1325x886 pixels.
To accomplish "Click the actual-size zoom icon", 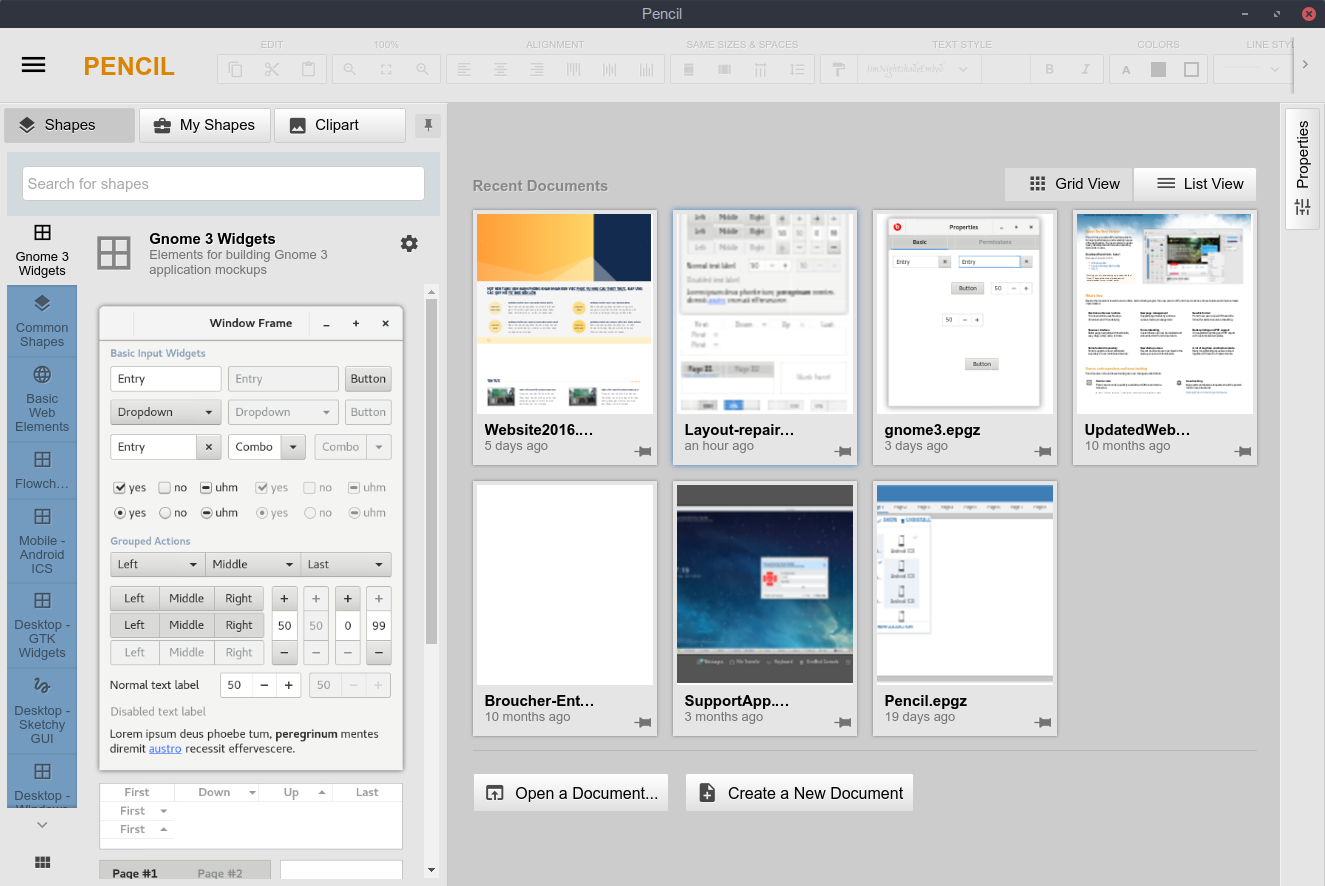I will coord(386,69).
